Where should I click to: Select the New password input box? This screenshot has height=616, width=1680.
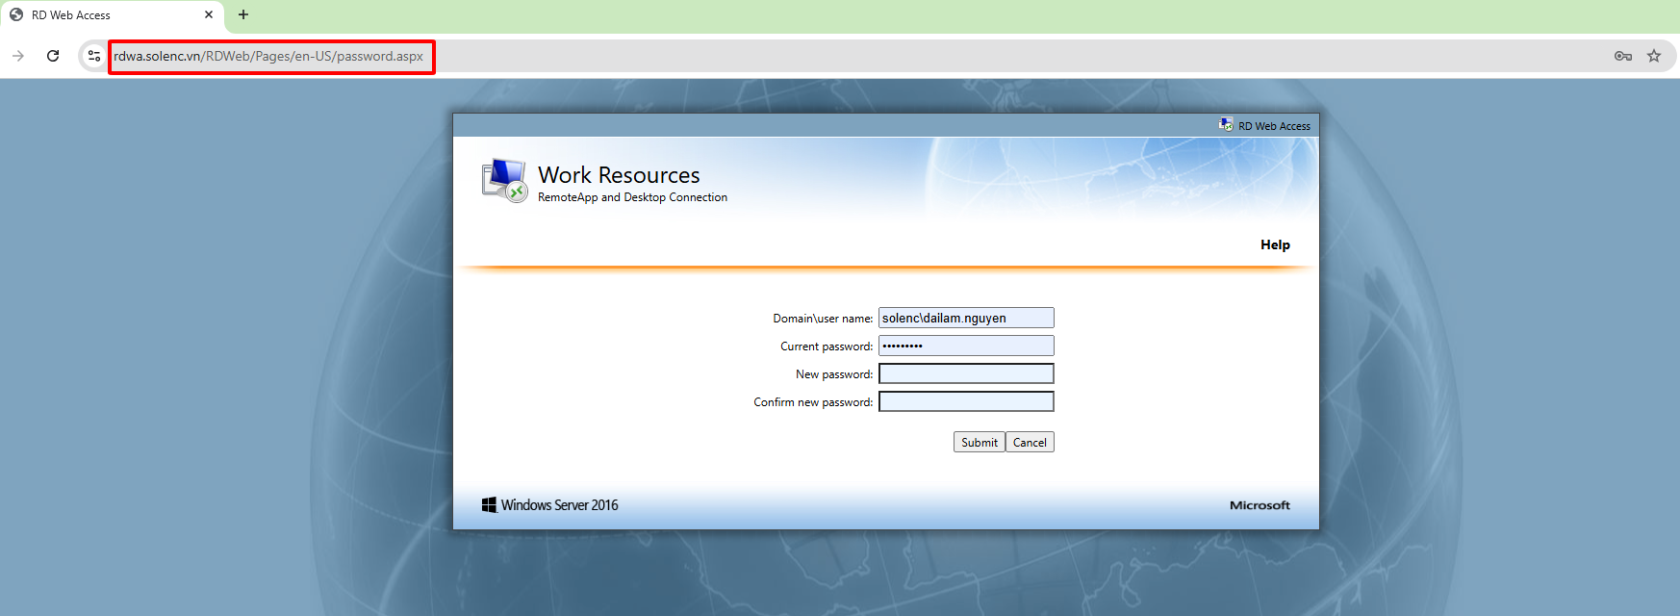click(965, 374)
